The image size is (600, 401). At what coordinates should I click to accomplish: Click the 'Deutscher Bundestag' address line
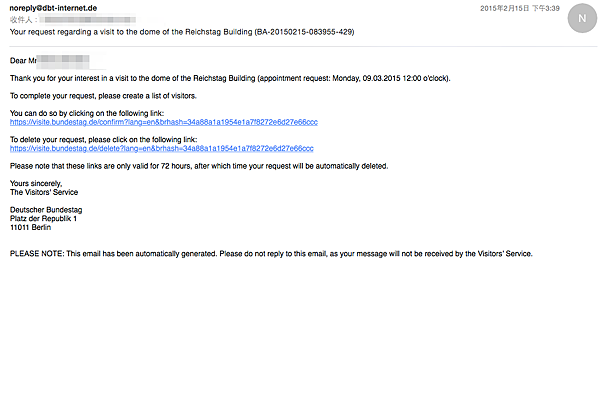click(46, 210)
